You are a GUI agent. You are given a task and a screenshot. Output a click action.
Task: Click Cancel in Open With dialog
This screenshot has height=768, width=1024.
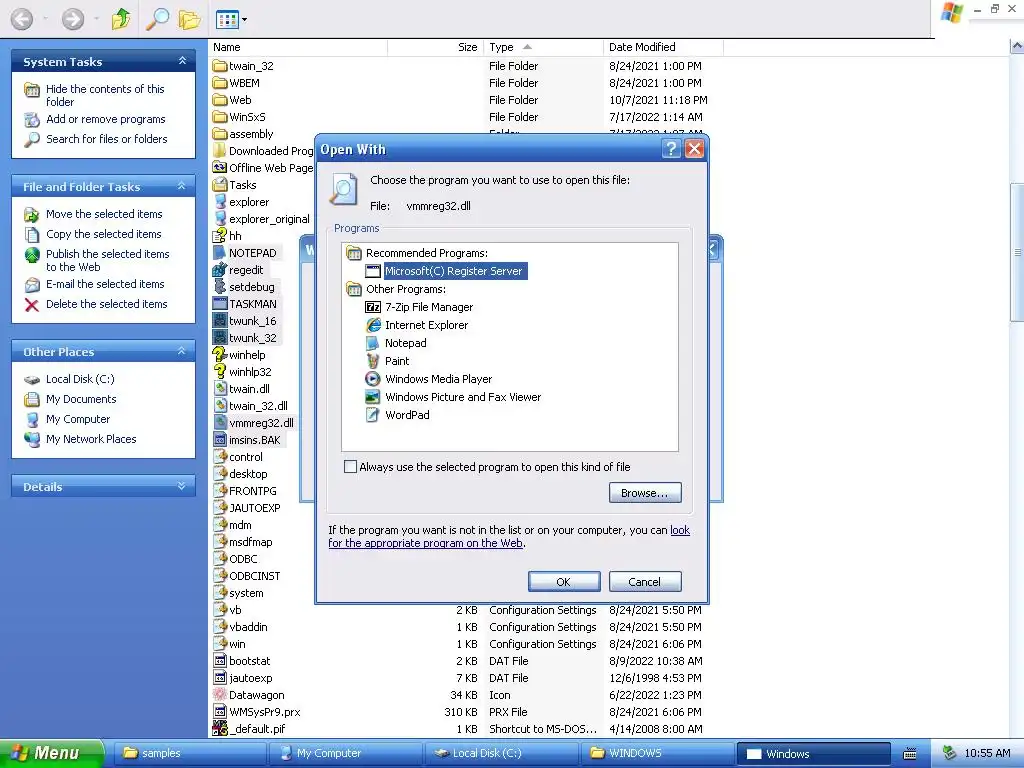tap(645, 582)
